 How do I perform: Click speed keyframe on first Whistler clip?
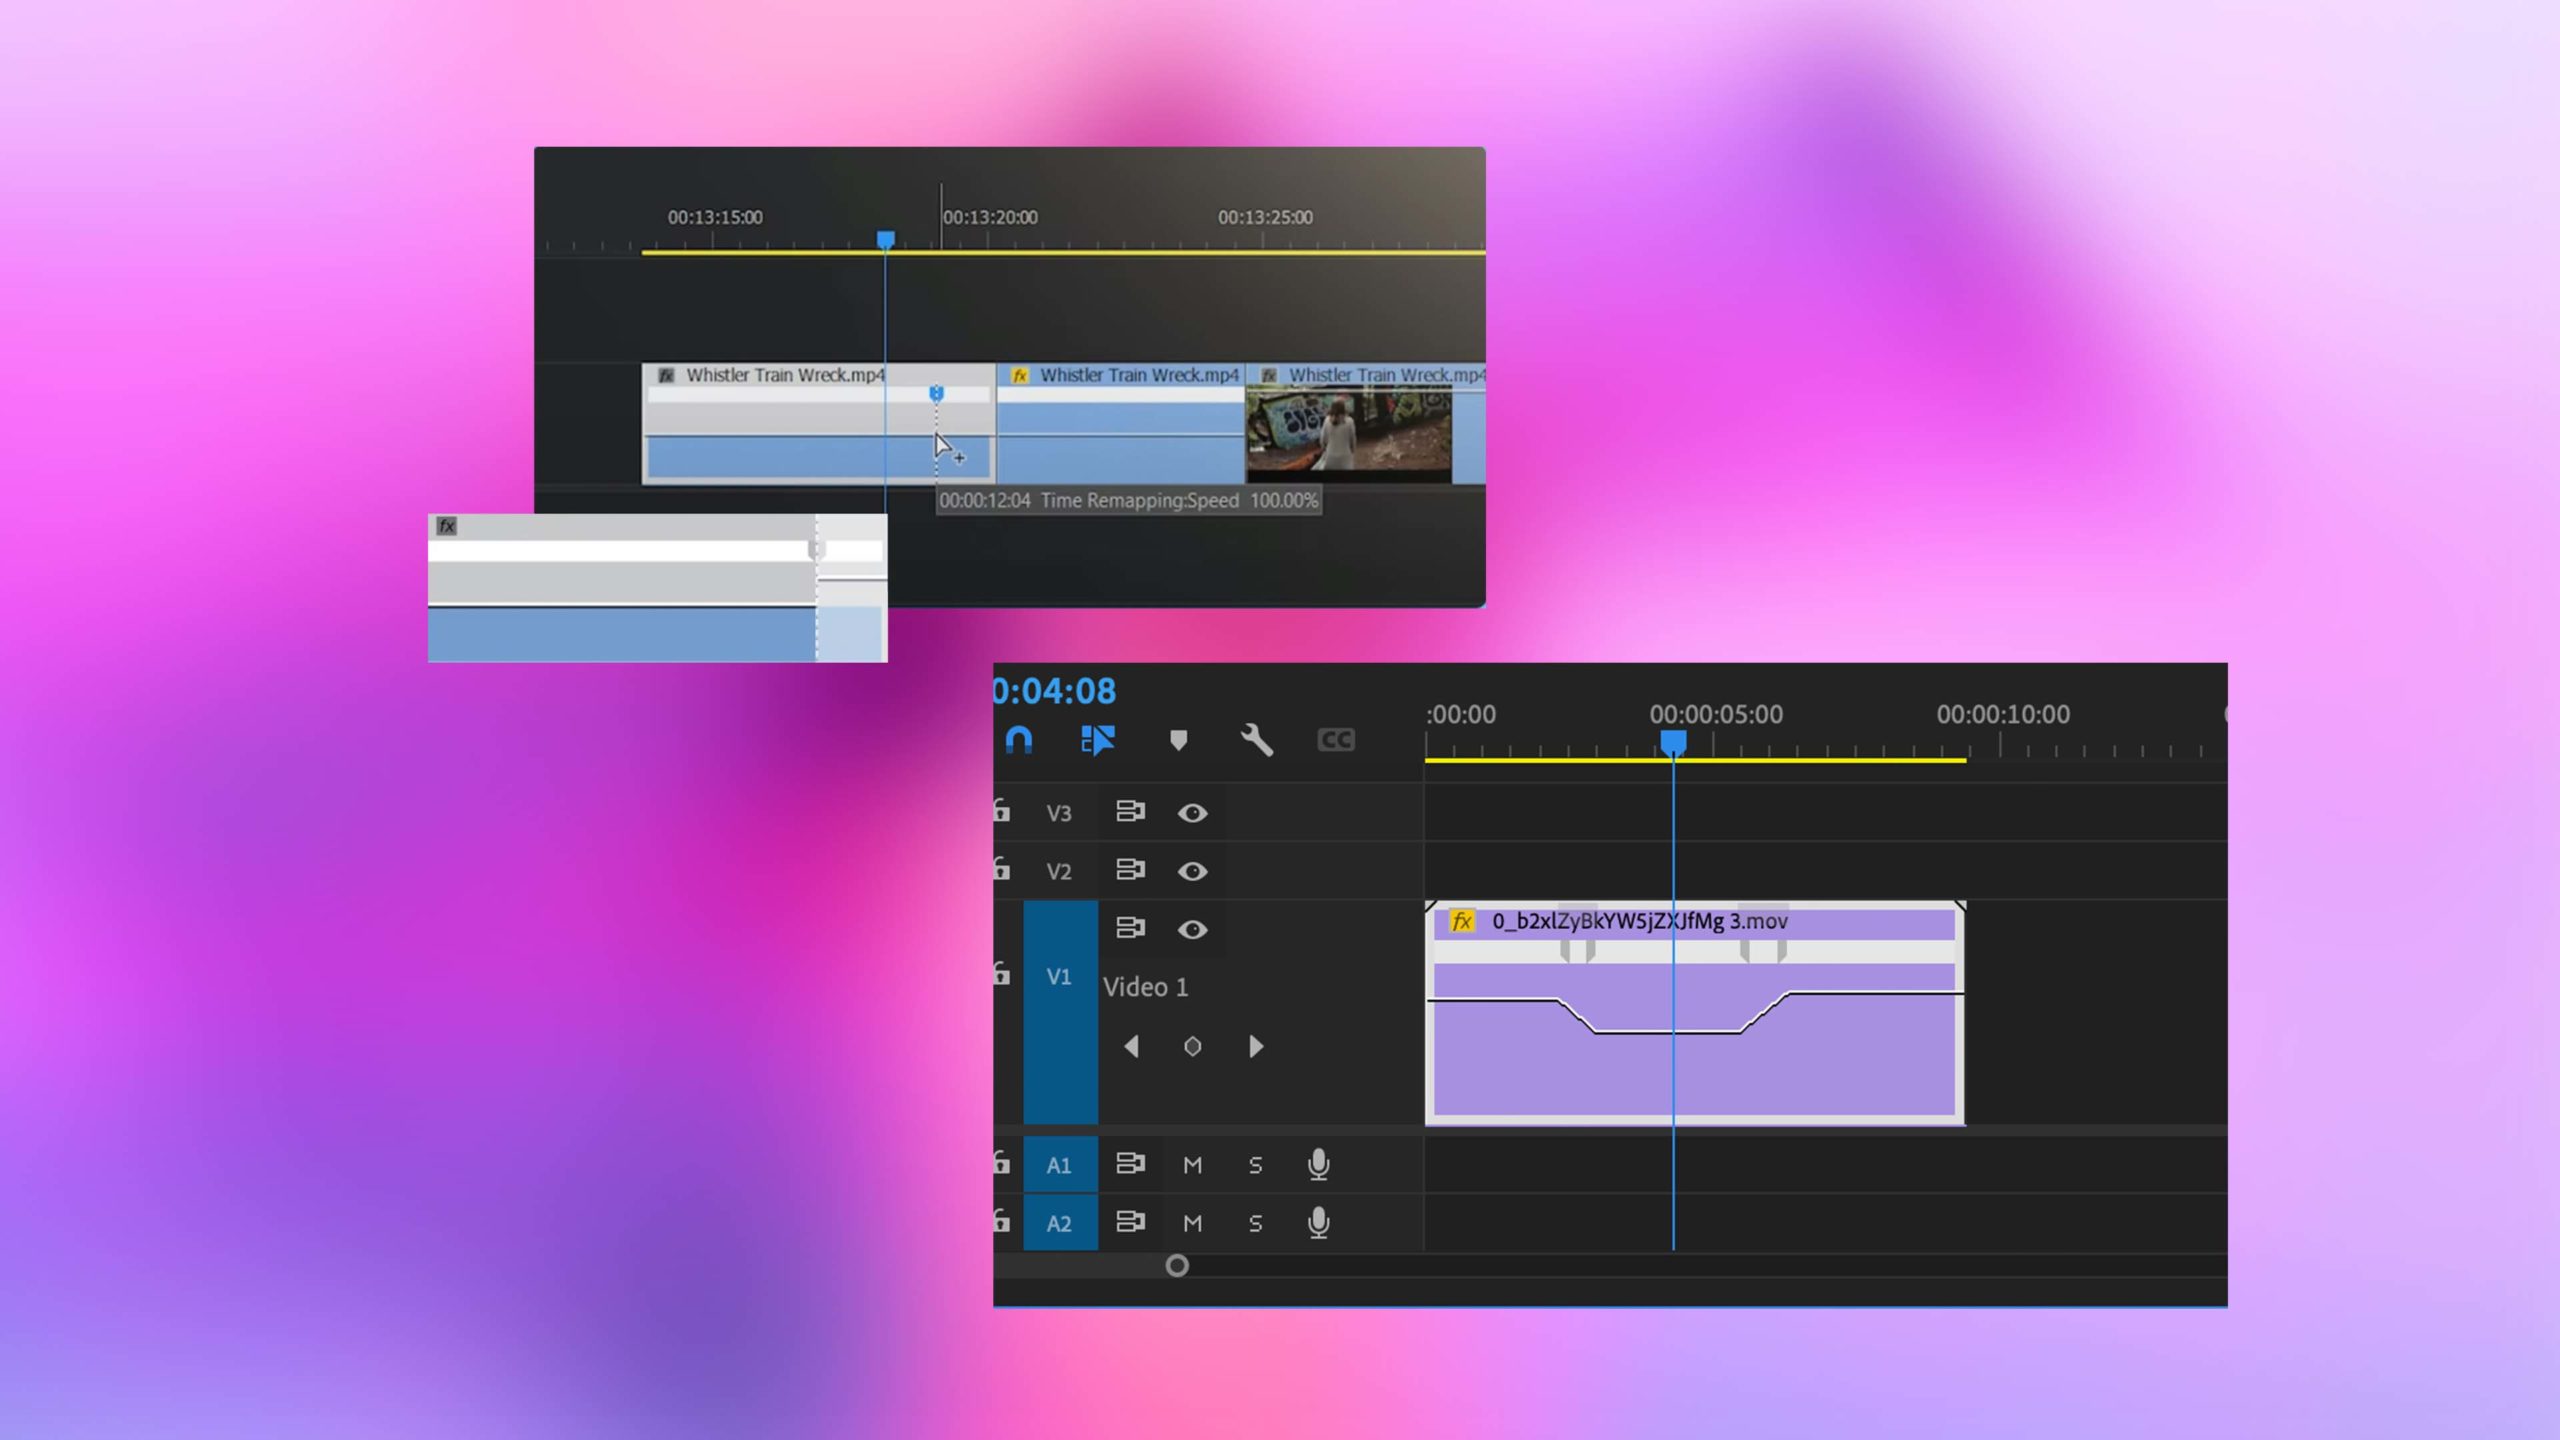pos(936,393)
